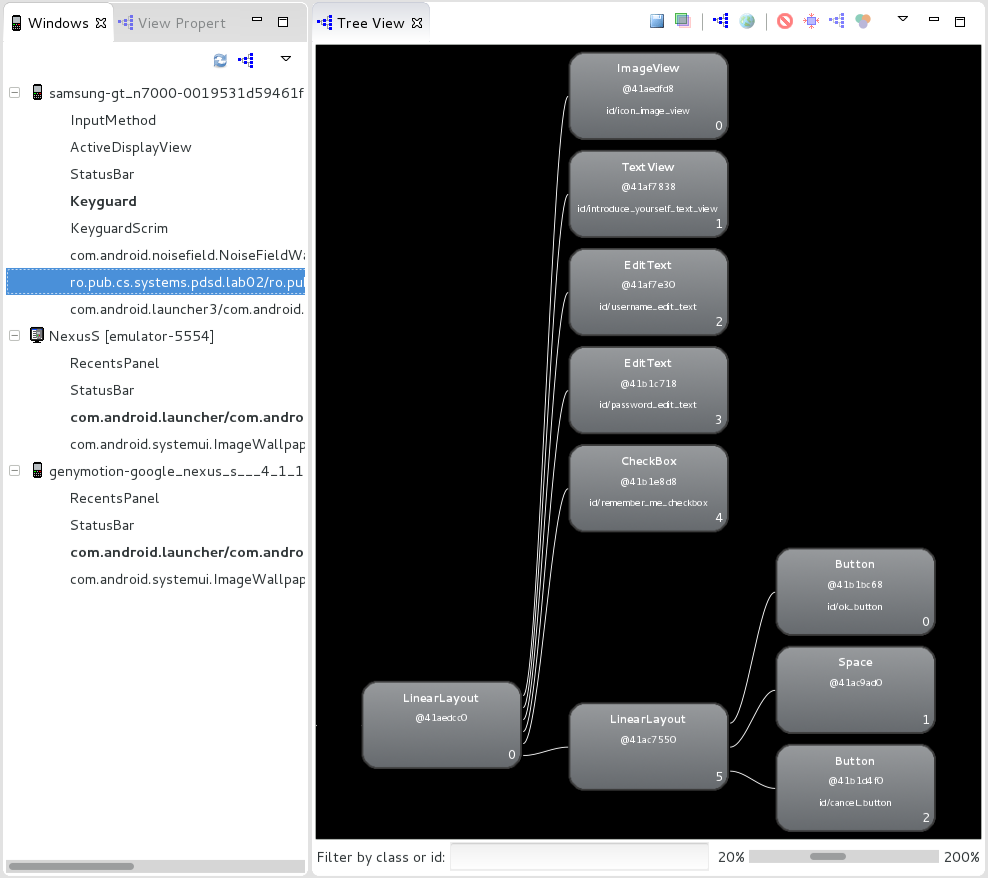988x878 pixels.
Task: Close the Tree View tab with its X
Action: tap(416, 23)
